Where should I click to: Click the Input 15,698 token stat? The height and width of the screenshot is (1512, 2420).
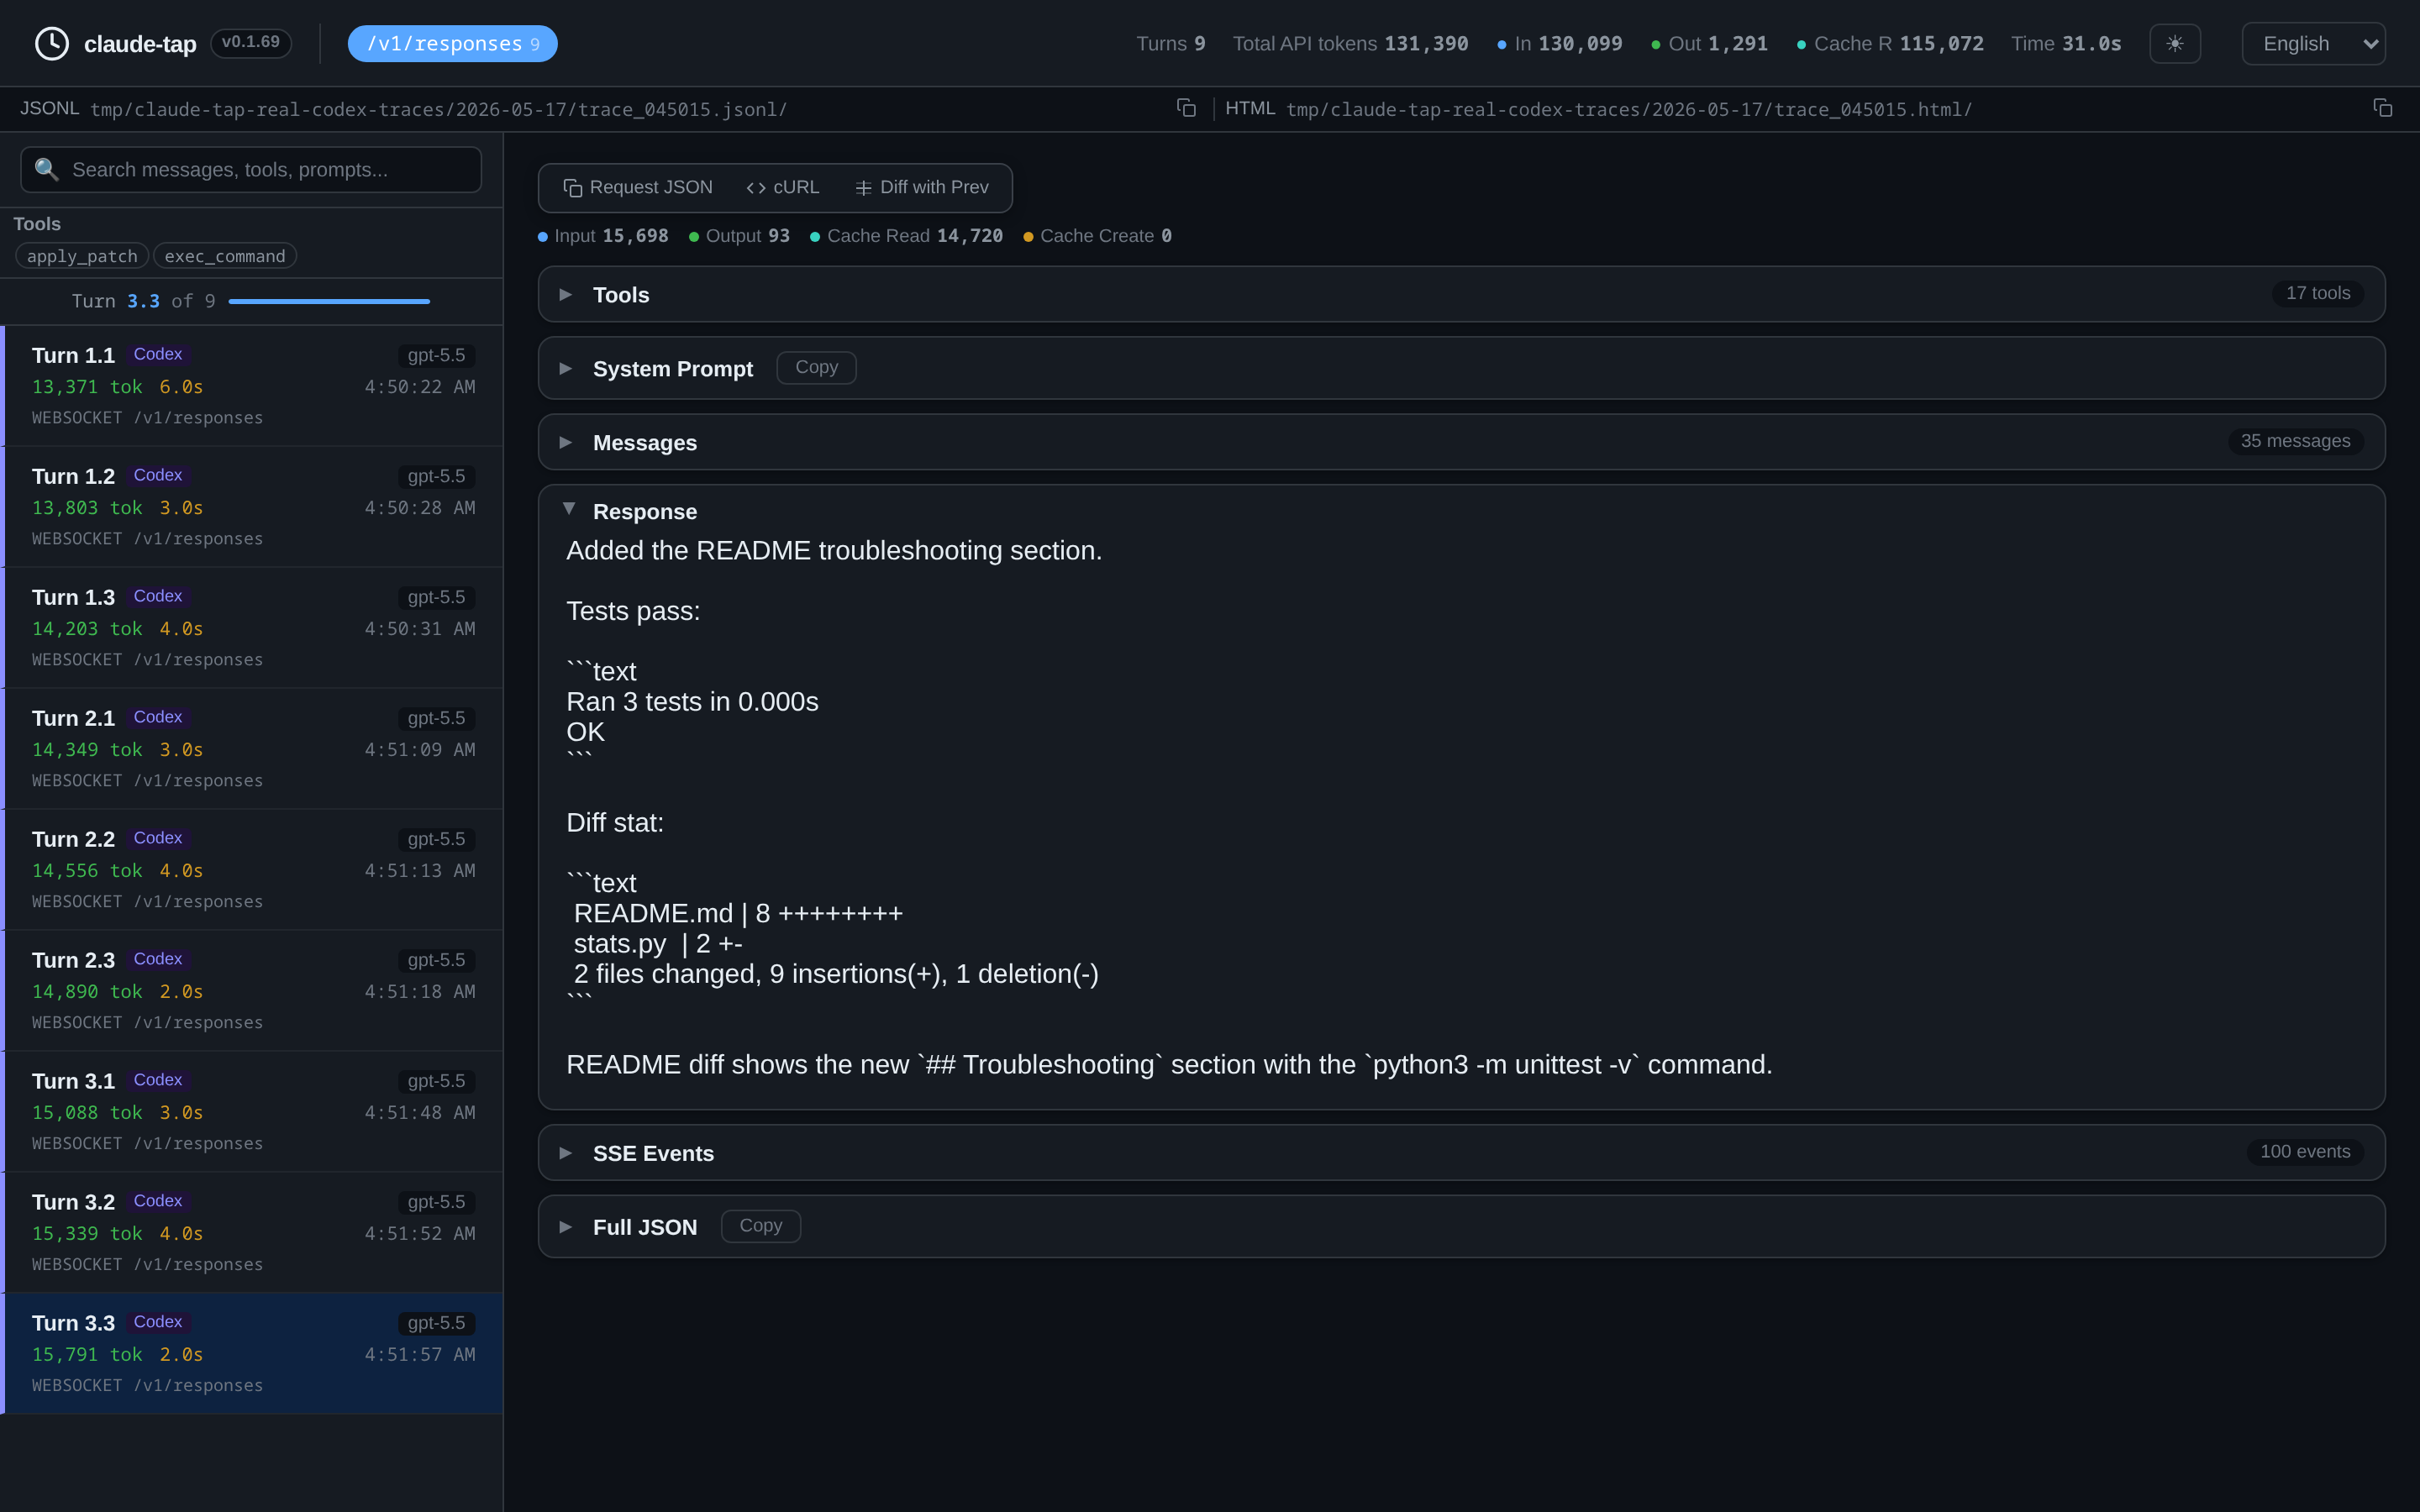tap(603, 236)
